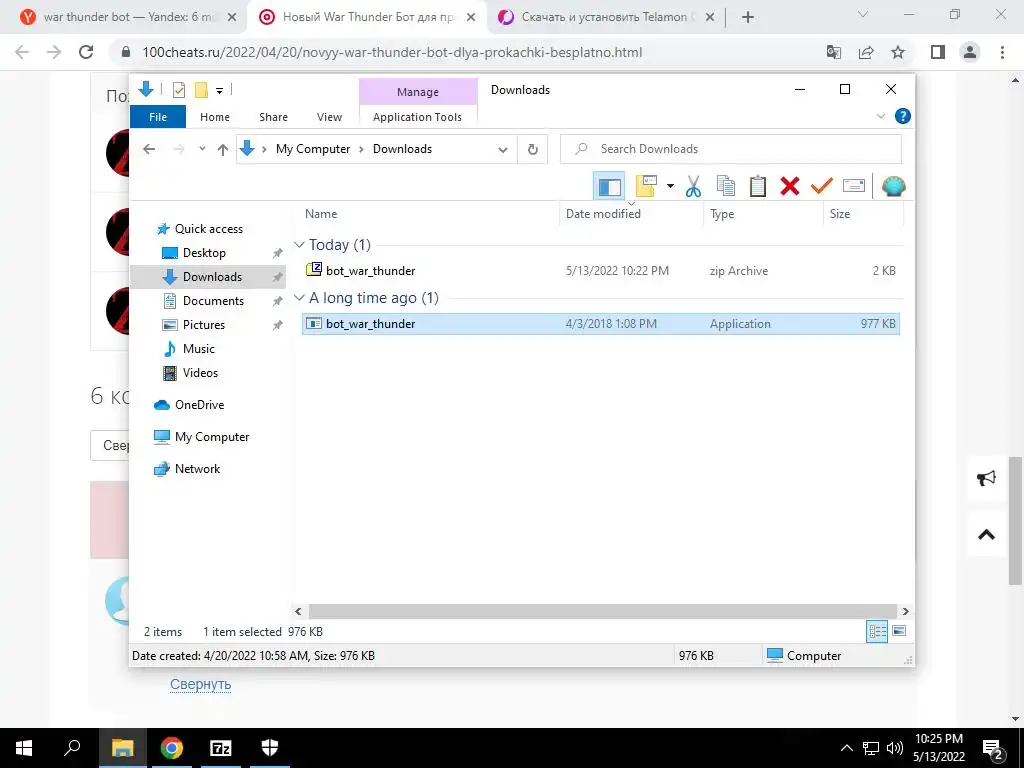The height and width of the screenshot is (768, 1024).
Task: Open address bar history dropdown
Action: coord(503,150)
